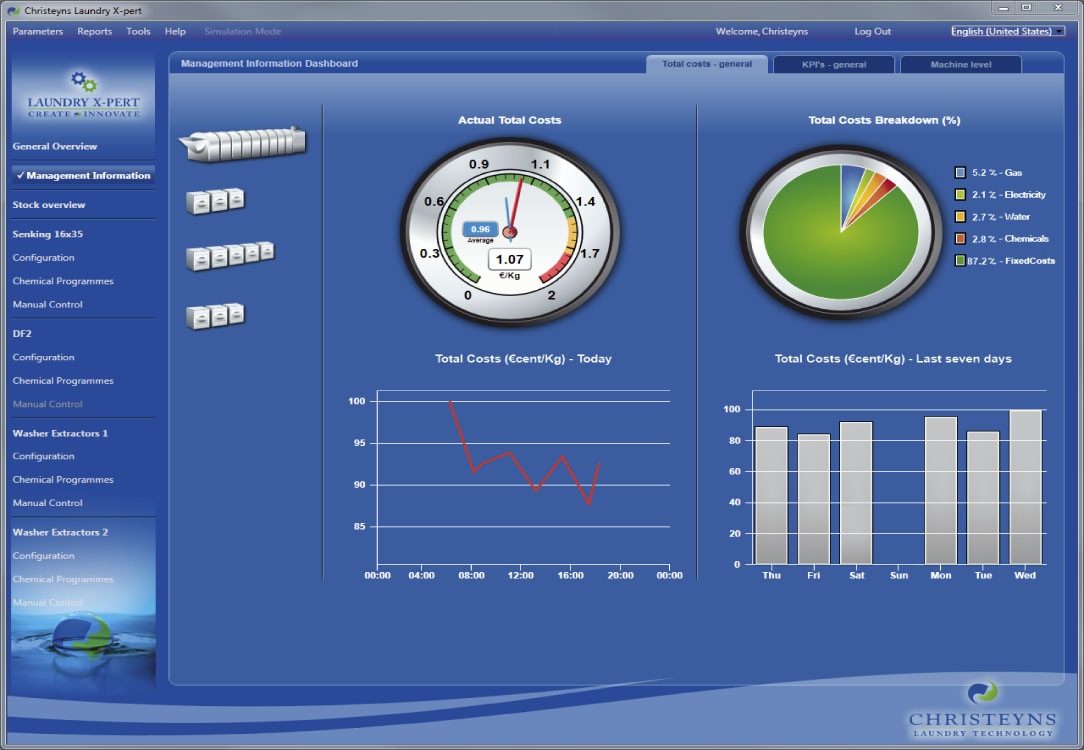Image resolution: width=1084 pixels, height=750 pixels.
Task: Click the blue Gas legend swatch
Action: (x=960, y=172)
